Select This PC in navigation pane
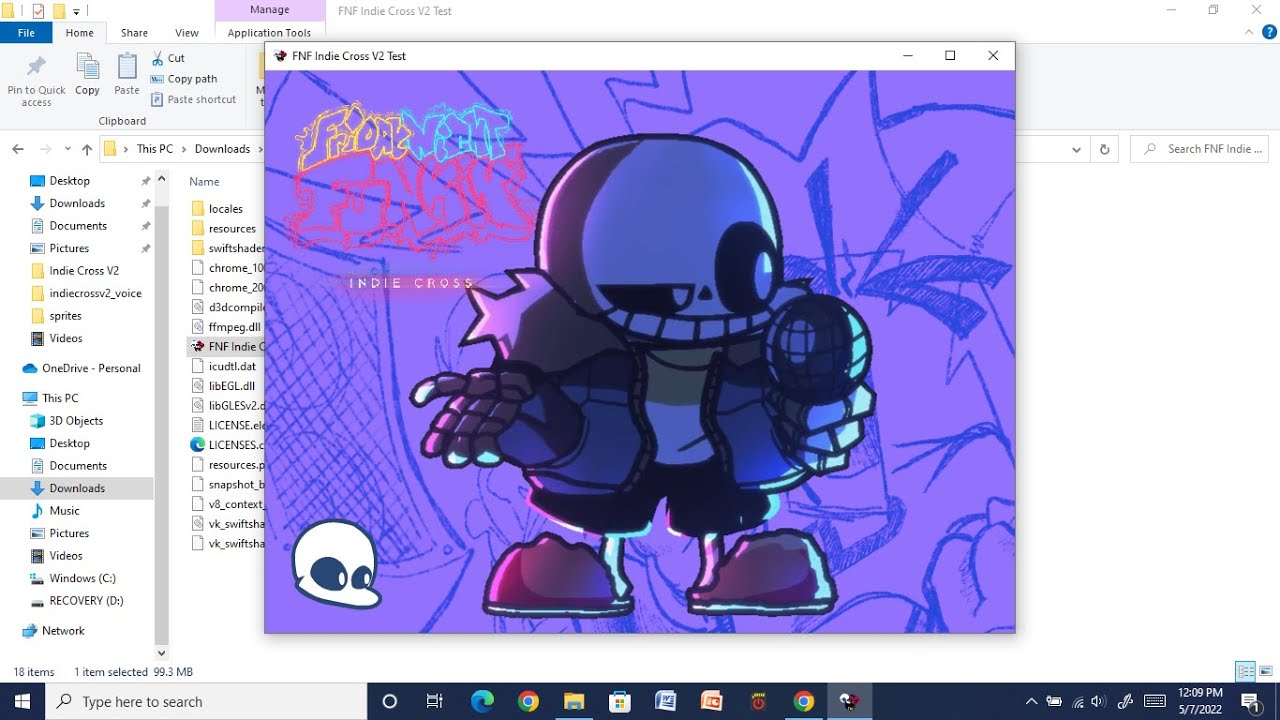1280x720 pixels. 60,398
